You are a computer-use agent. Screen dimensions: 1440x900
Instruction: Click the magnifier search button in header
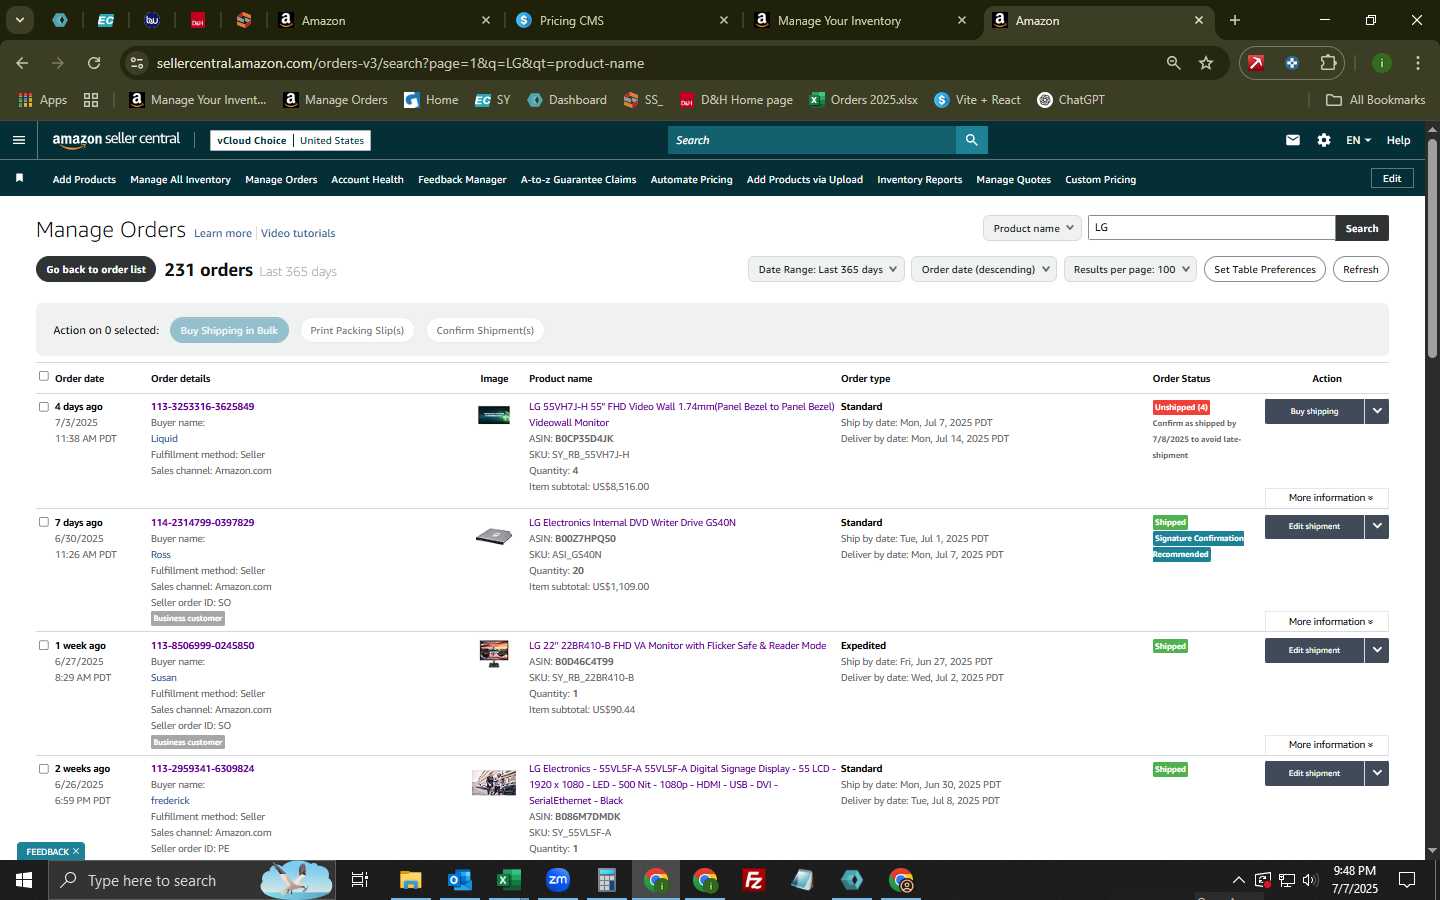971,140
